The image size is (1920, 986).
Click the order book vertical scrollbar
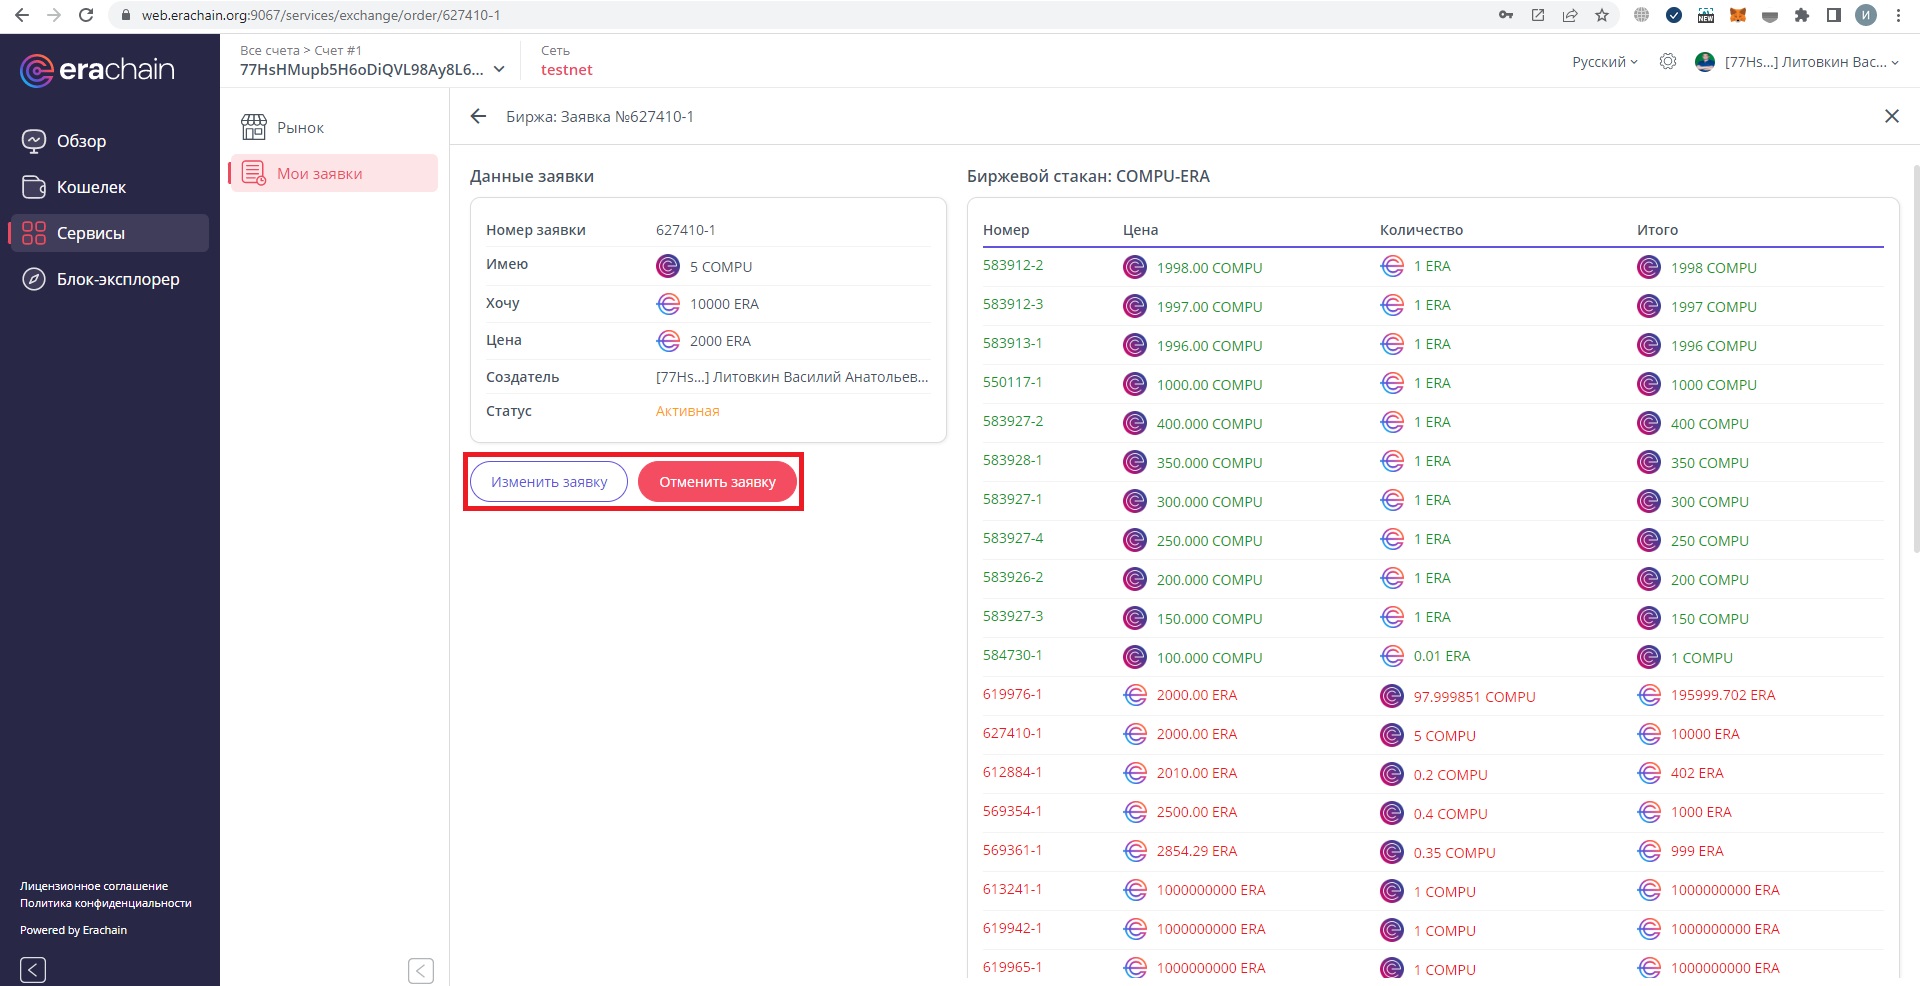click(1914, 360)
